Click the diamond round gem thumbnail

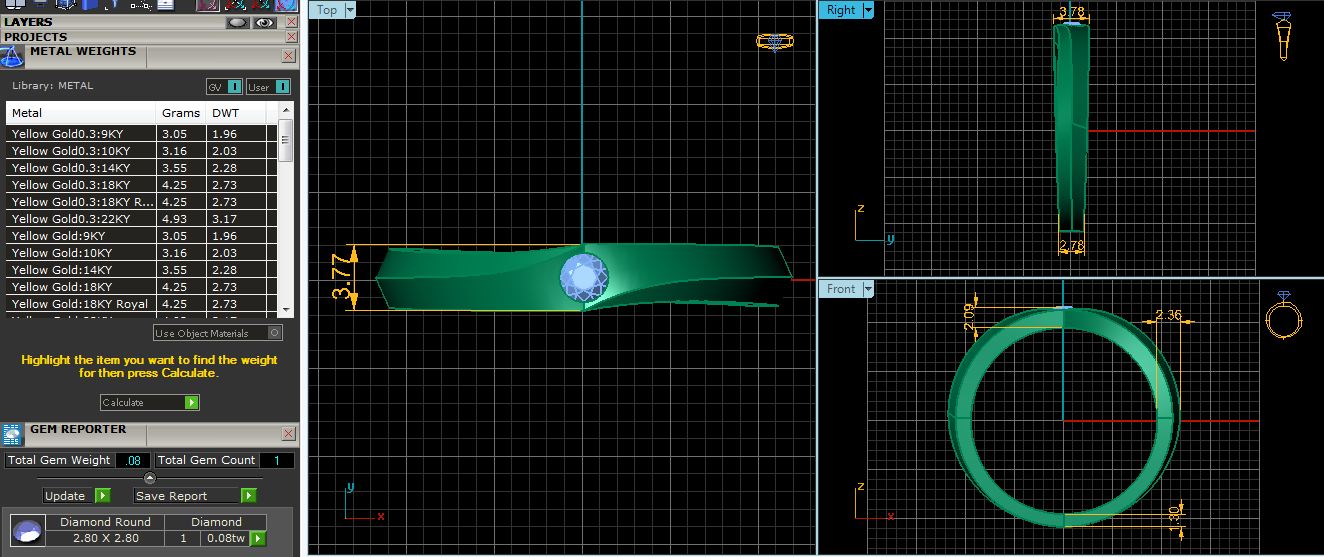tap(28, 530)
